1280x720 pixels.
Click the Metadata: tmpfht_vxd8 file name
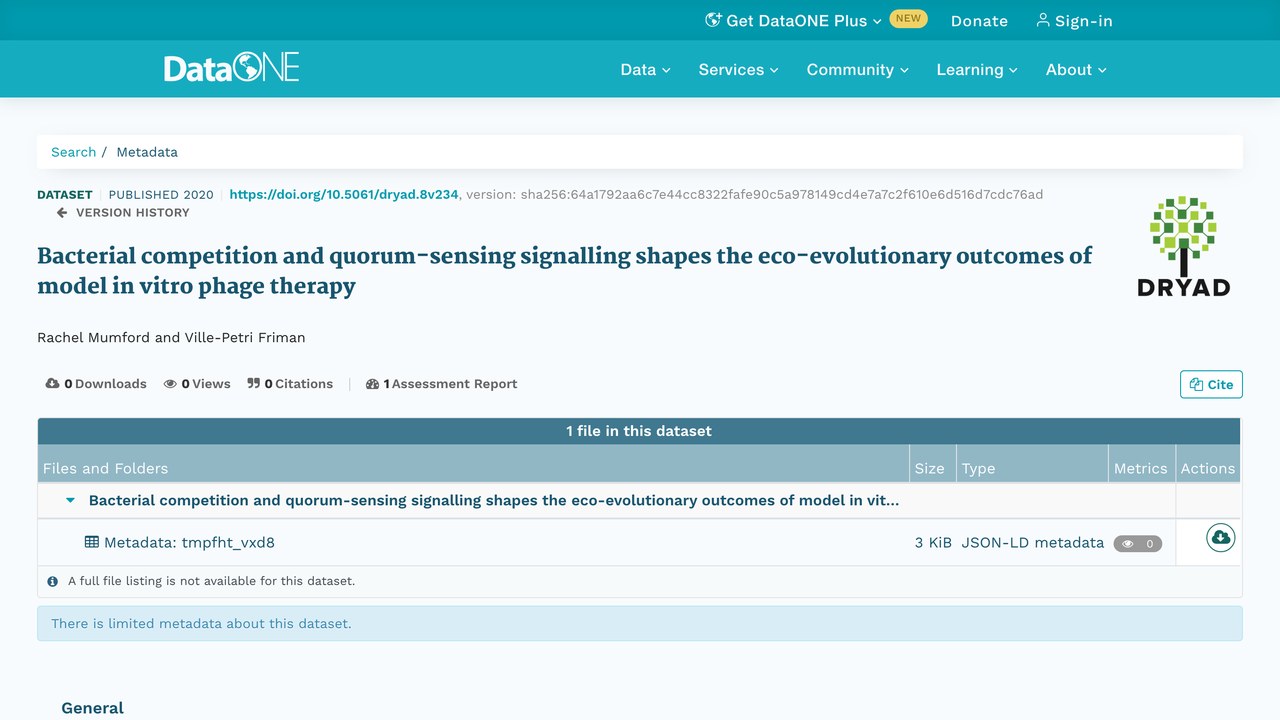pos(189,542)
